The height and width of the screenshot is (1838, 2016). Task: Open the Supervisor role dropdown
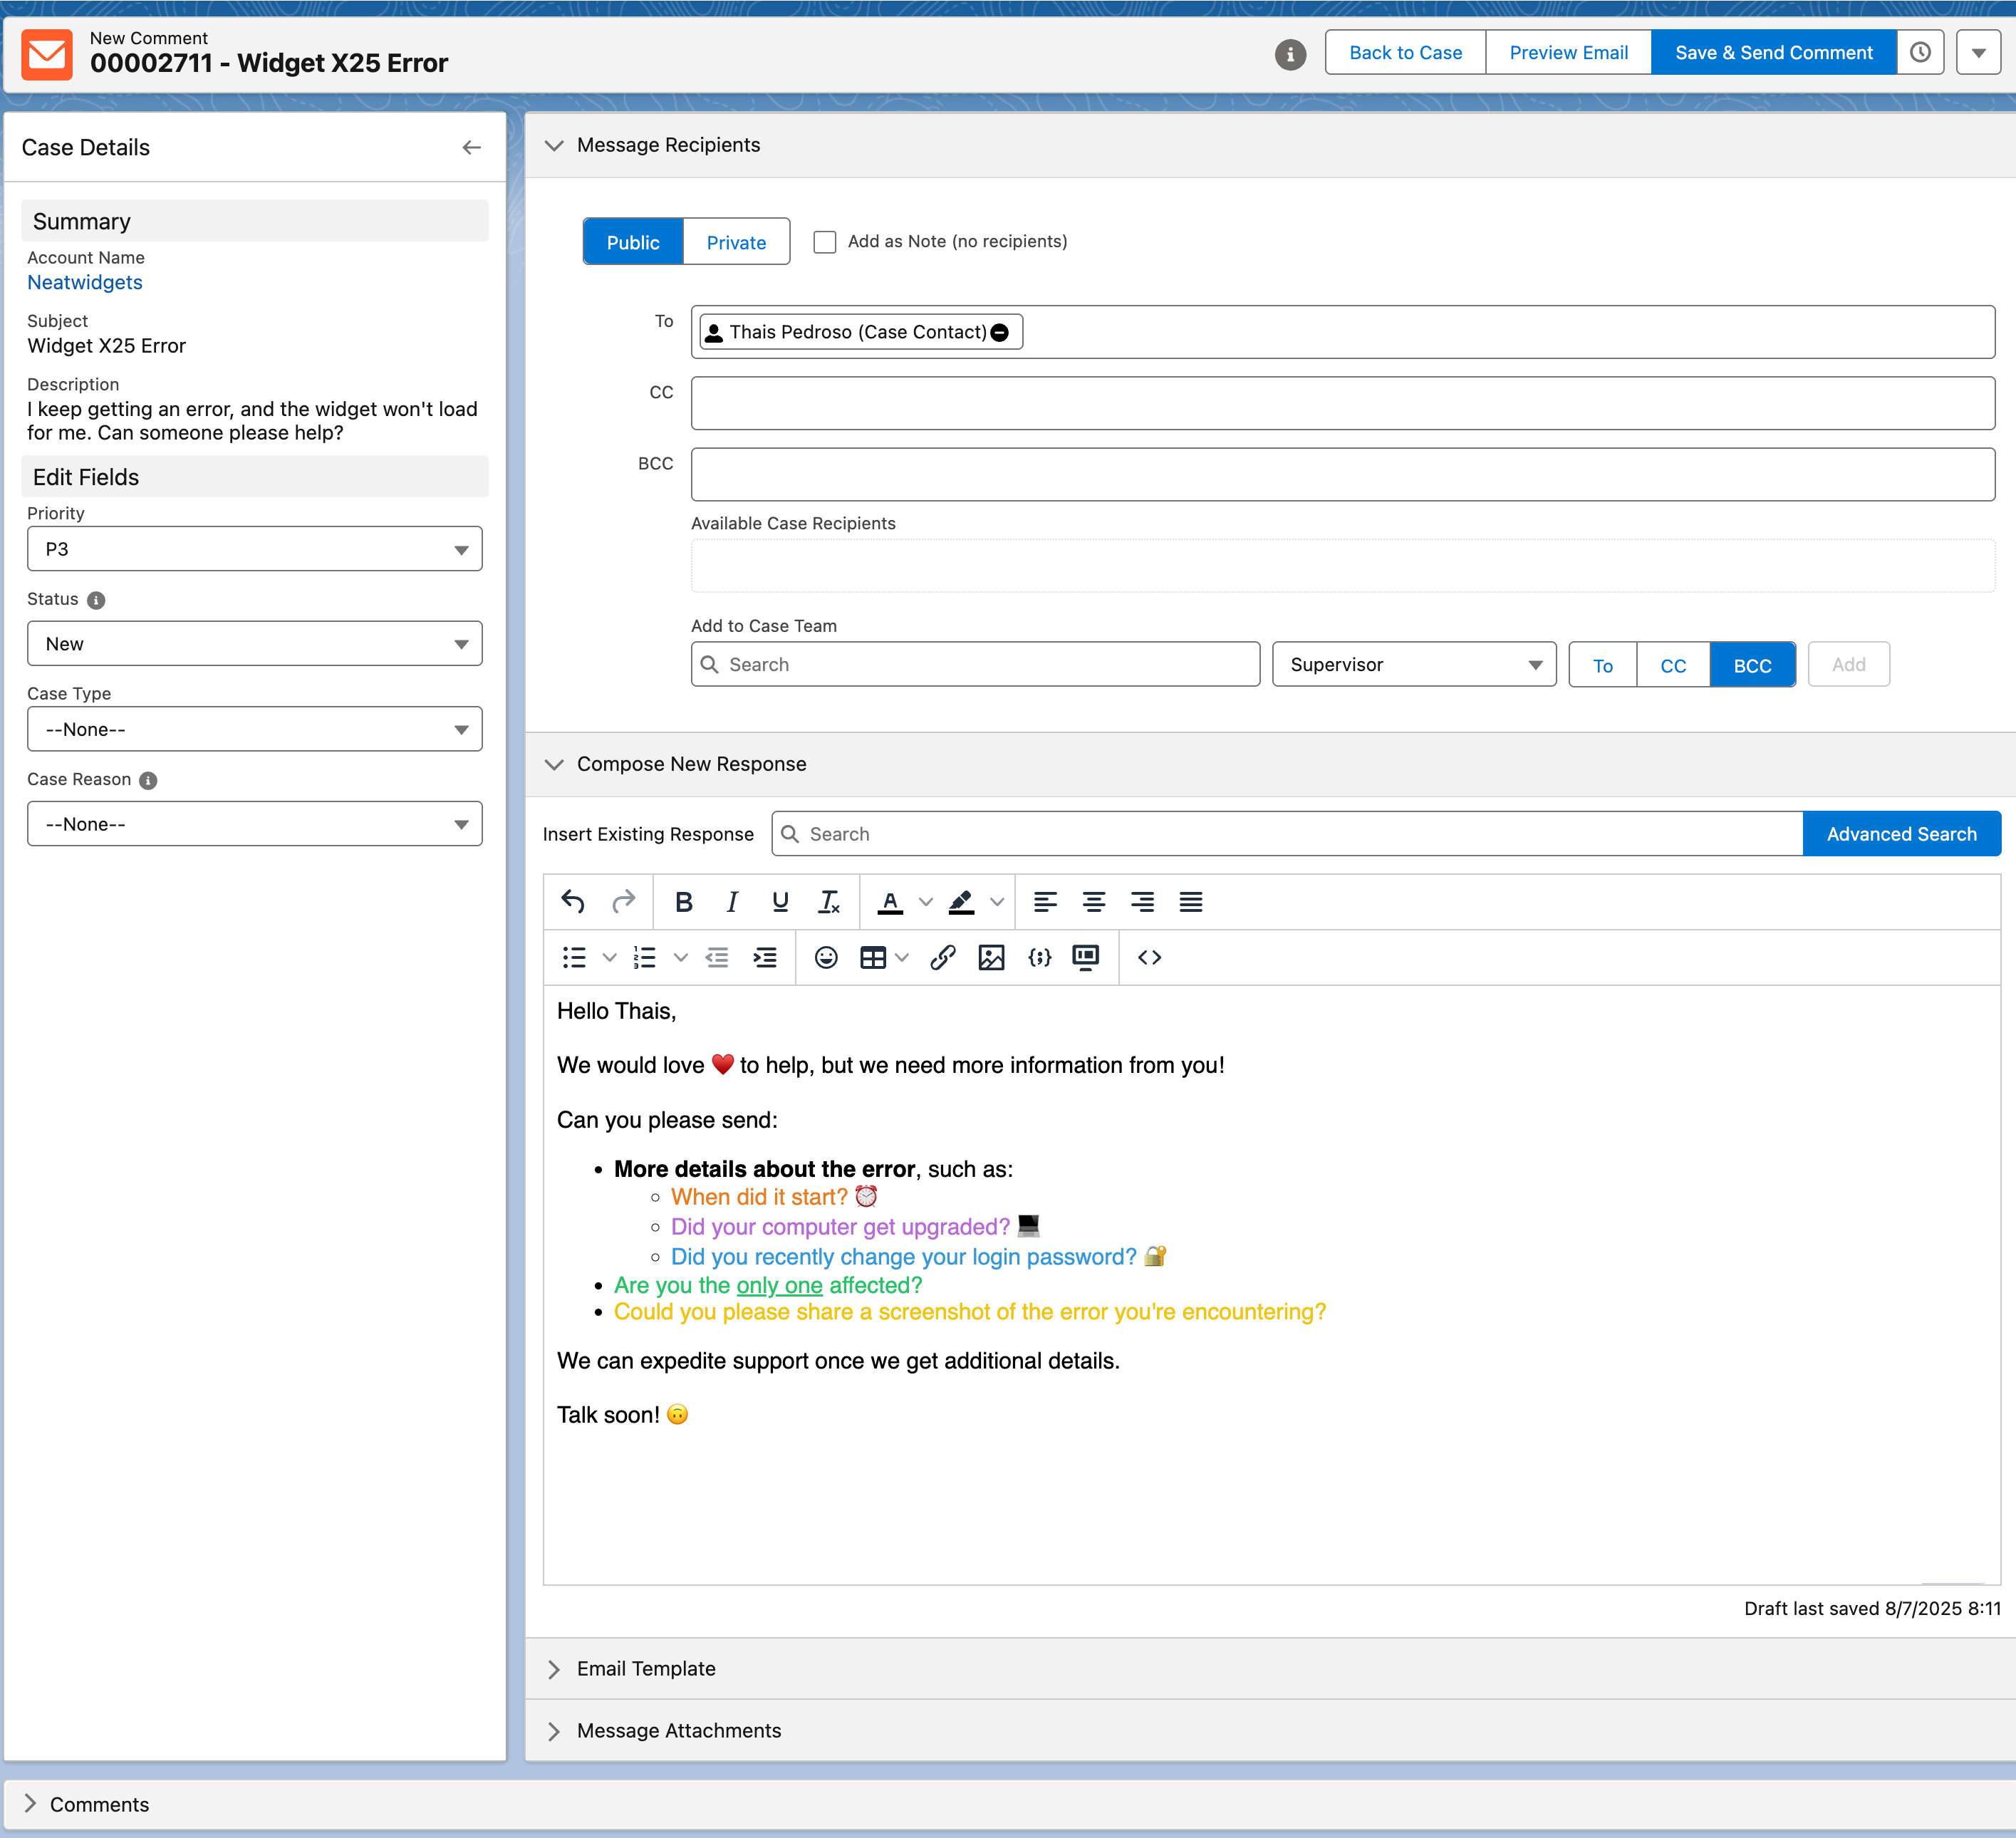coord(1414,665)
